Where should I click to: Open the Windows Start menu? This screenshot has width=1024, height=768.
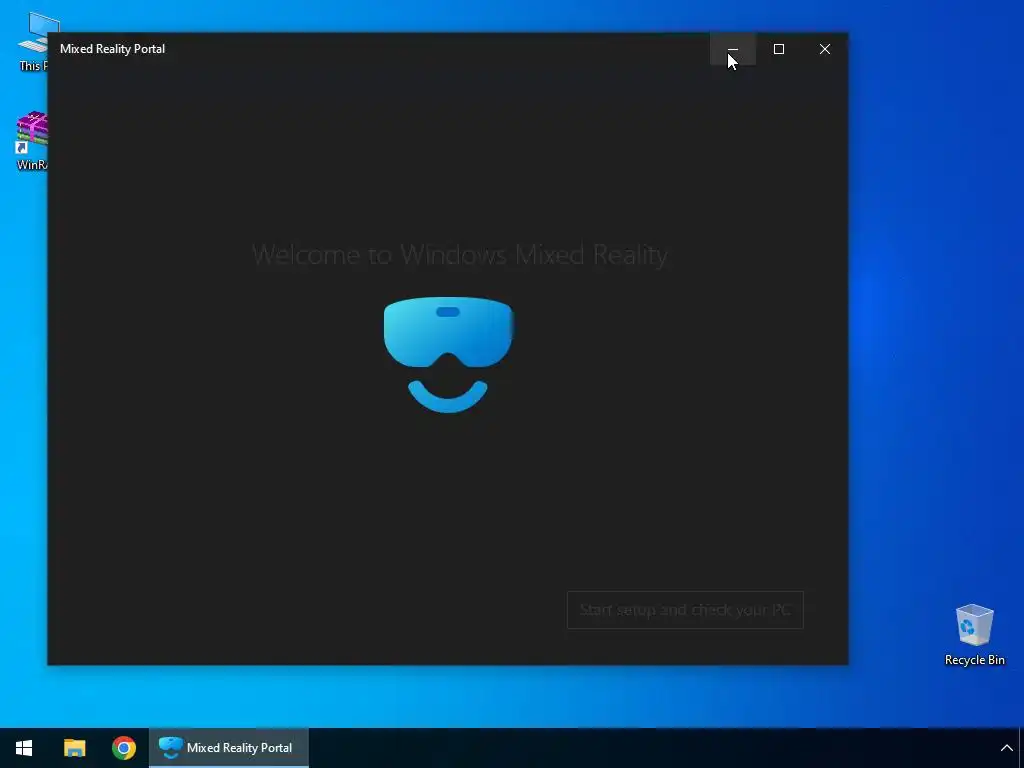(x=24, y=748)
